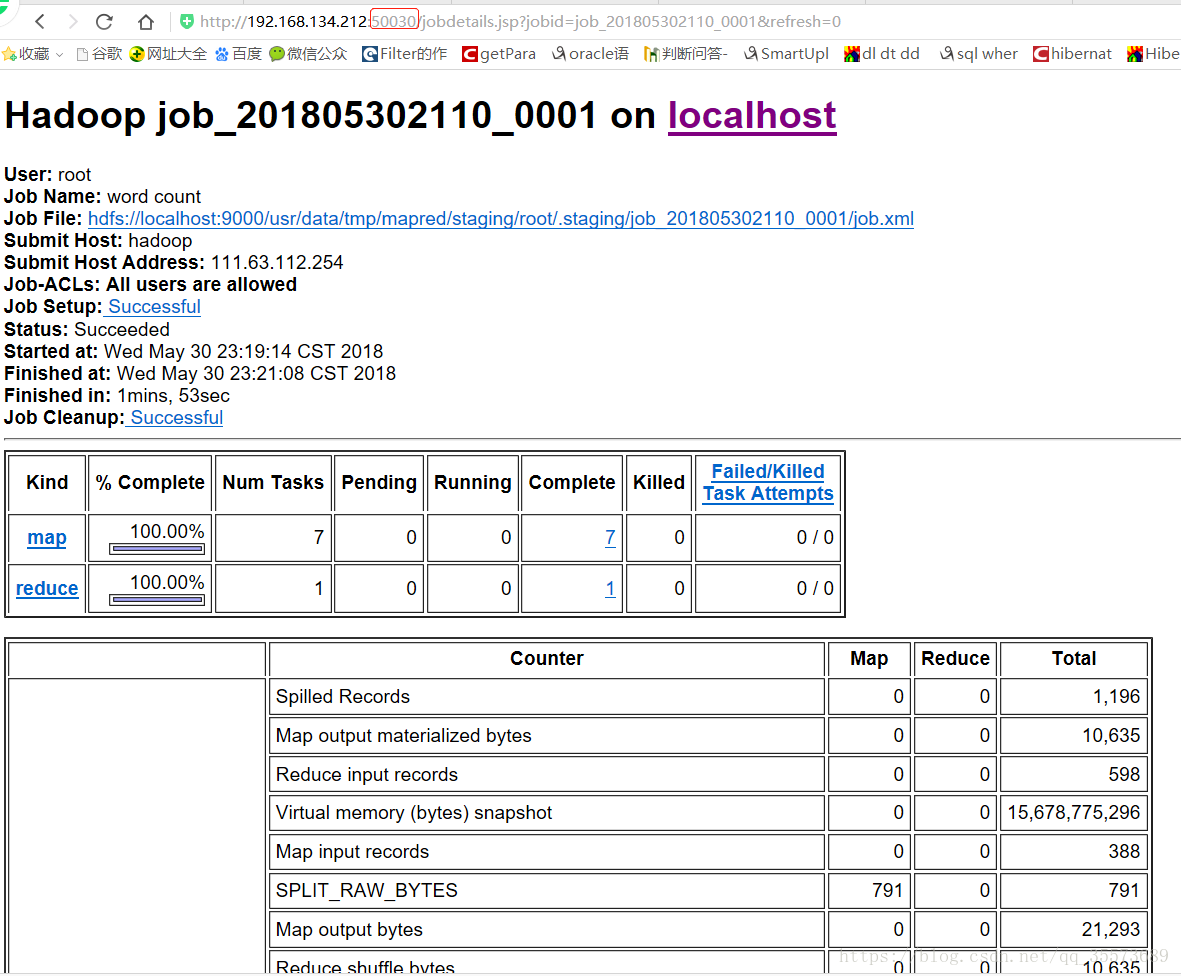Open the 7 completed map tasks link
The width and height of the screenshot is (1181, 976).
pos(610,538)
